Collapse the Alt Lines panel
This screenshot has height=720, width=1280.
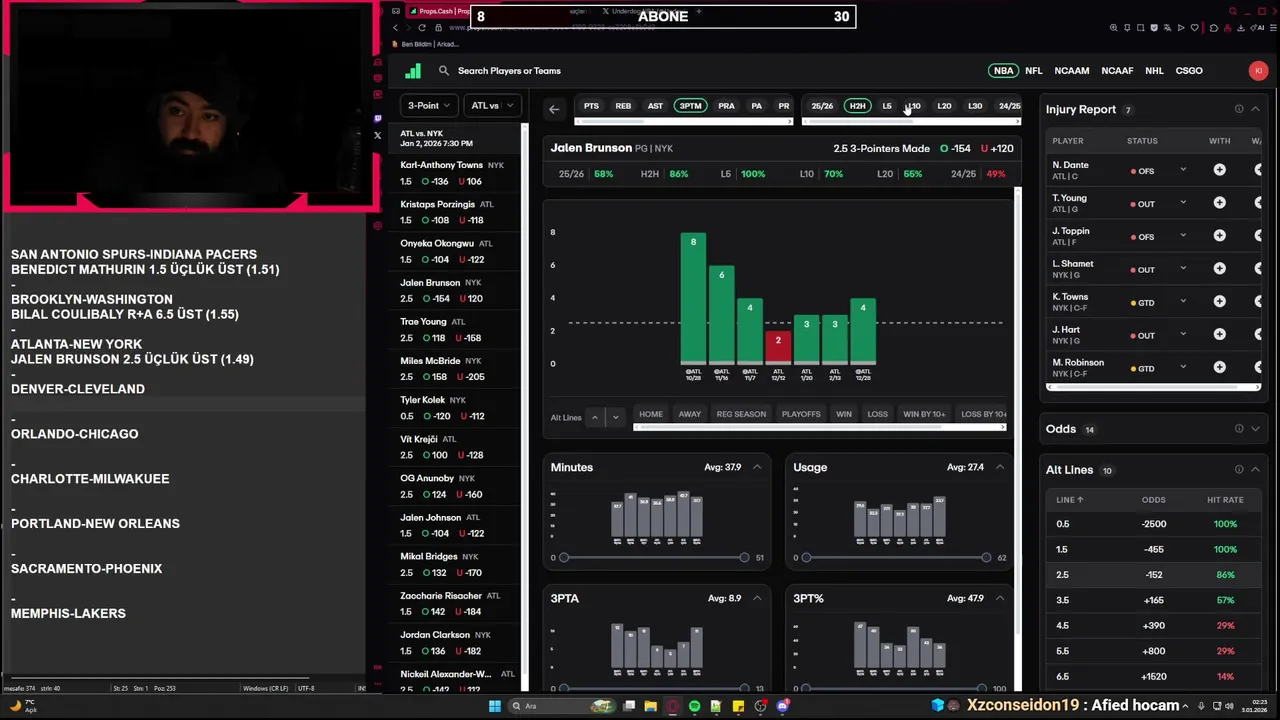[1255, 470]
